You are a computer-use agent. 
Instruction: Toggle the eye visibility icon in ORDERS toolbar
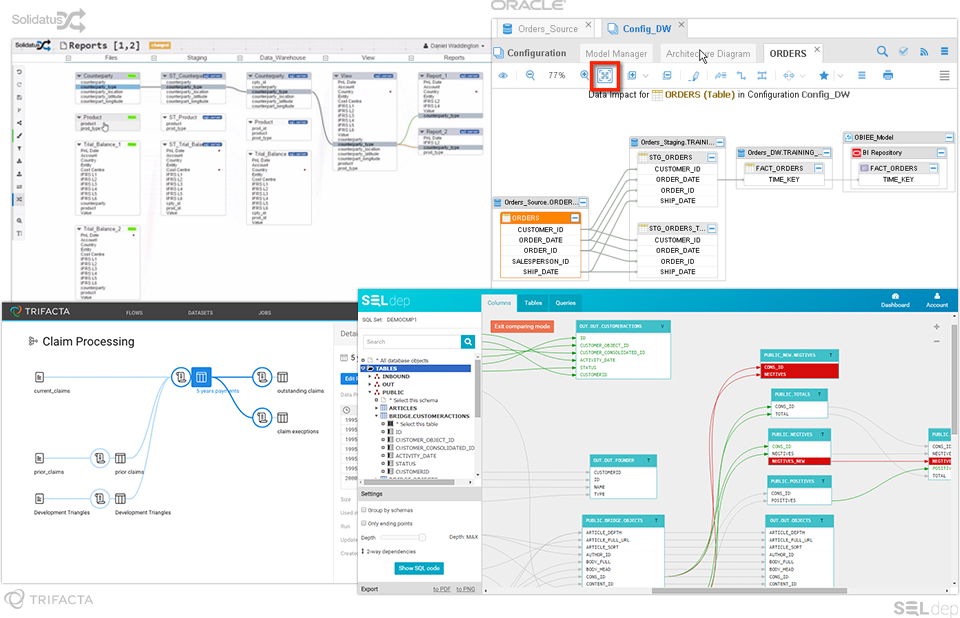click(x=502, y=75)
